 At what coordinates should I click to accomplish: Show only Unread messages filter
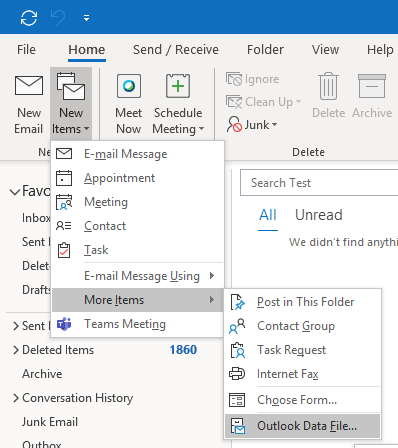(319, 215)
